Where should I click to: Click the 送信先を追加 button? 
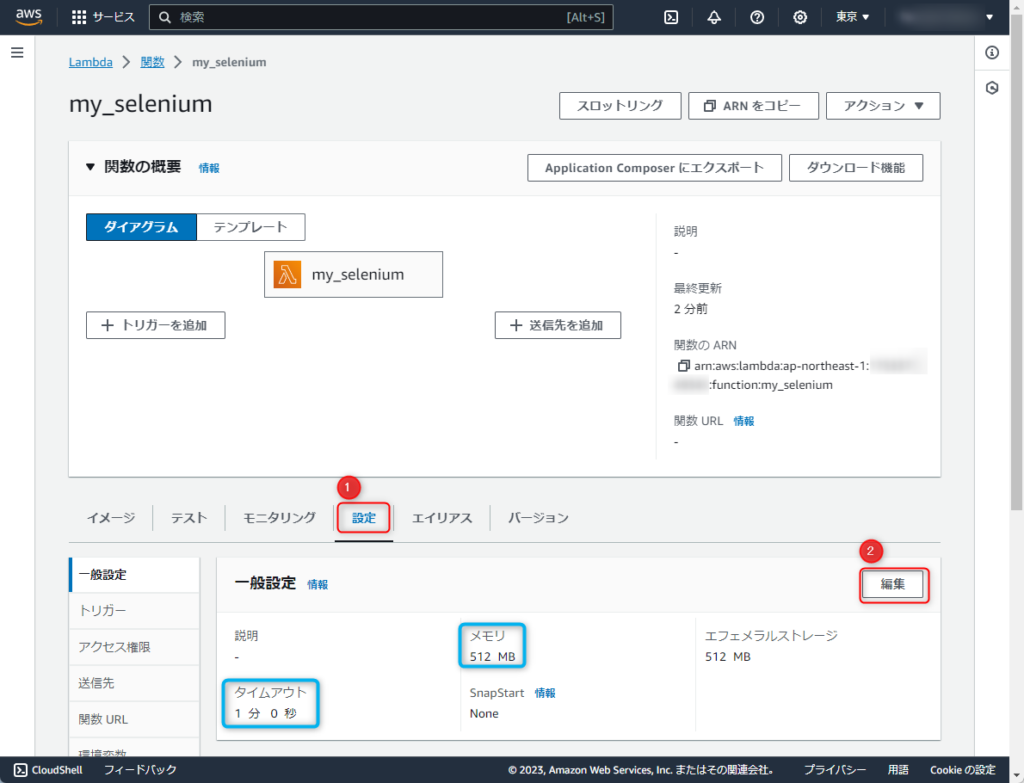[x=558, y=325]
